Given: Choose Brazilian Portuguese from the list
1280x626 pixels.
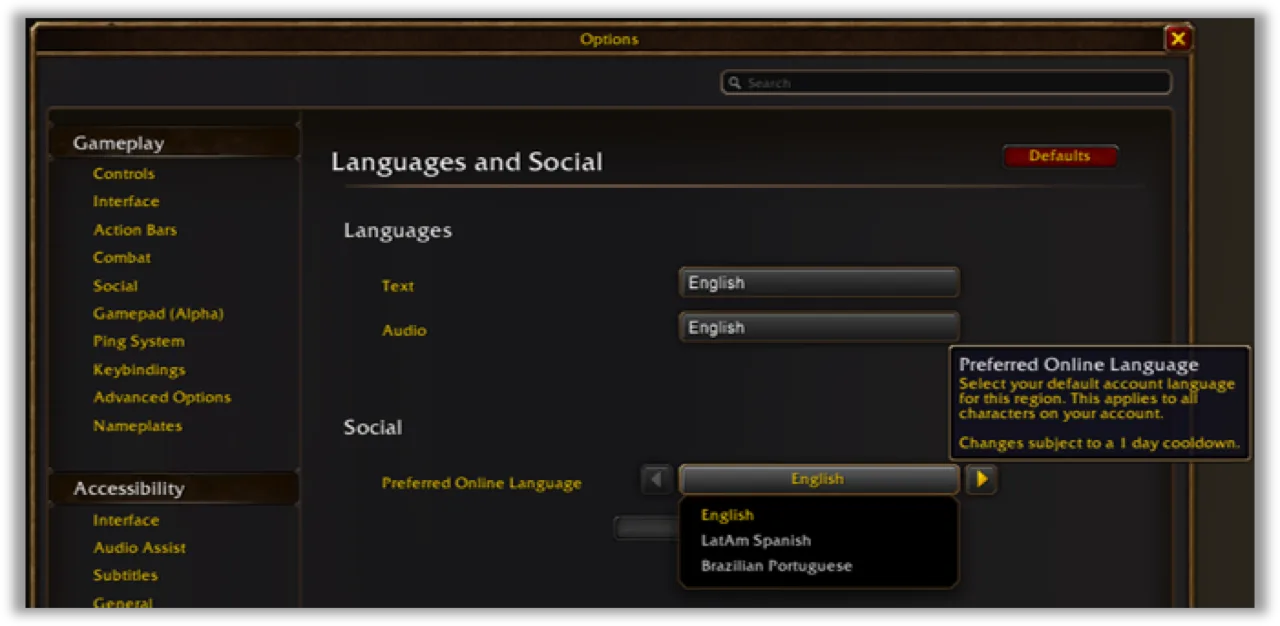Looking at the screenshot, I should [777, 566].
